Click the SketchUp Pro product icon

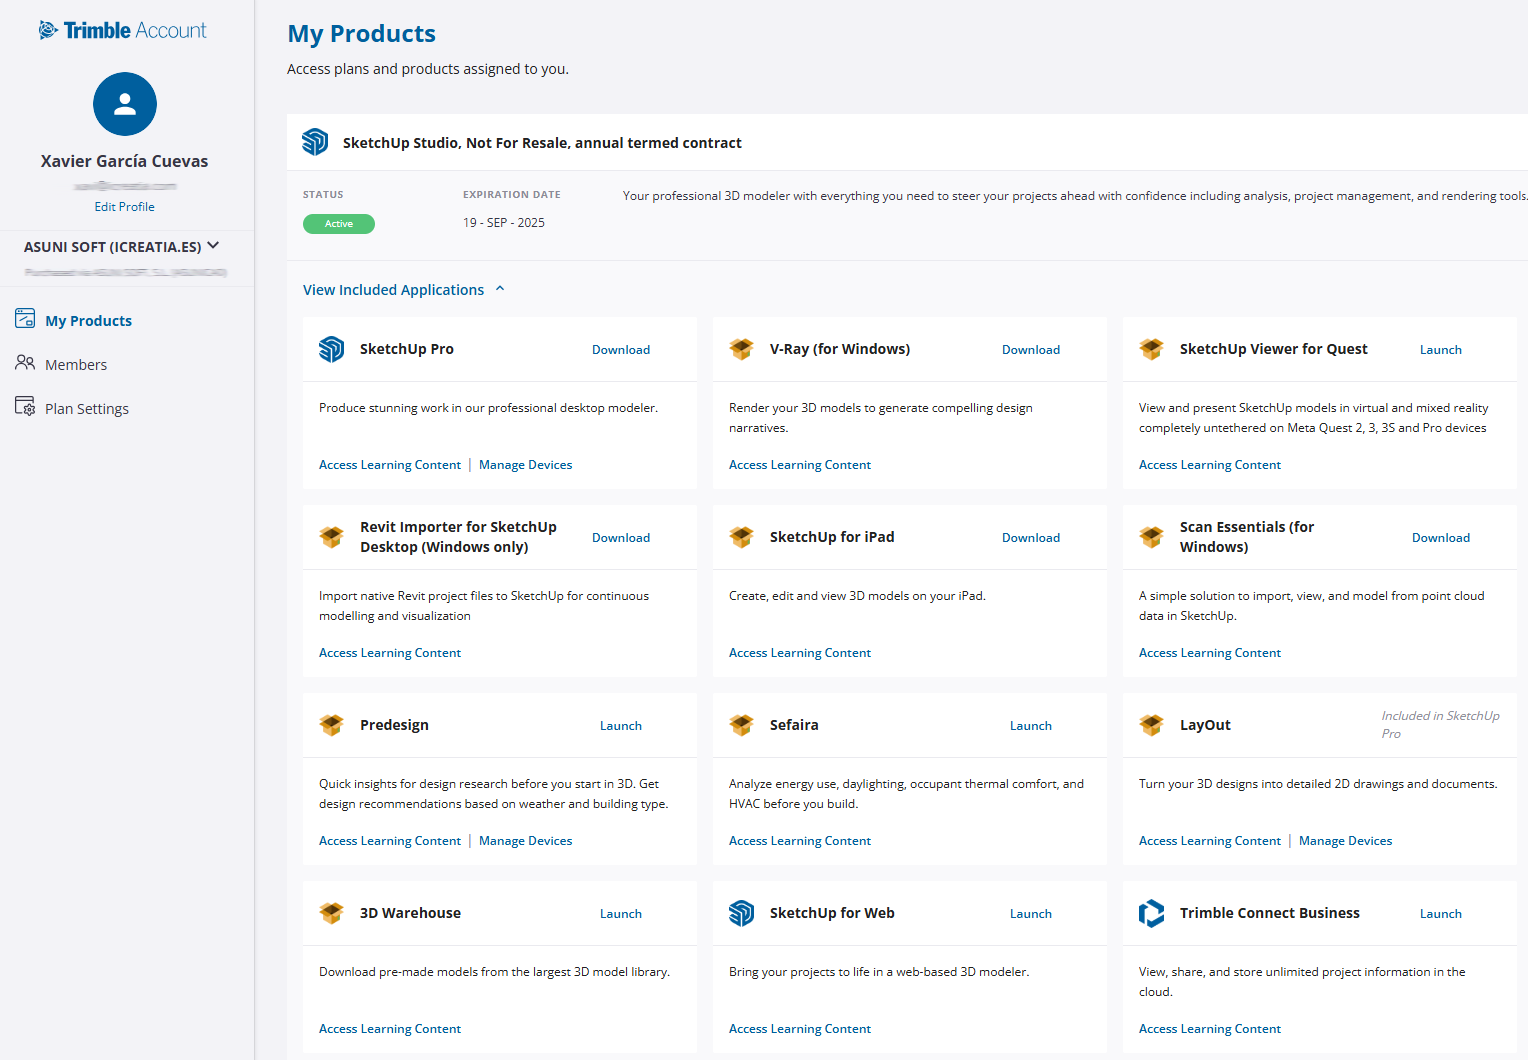coord(331,349)
